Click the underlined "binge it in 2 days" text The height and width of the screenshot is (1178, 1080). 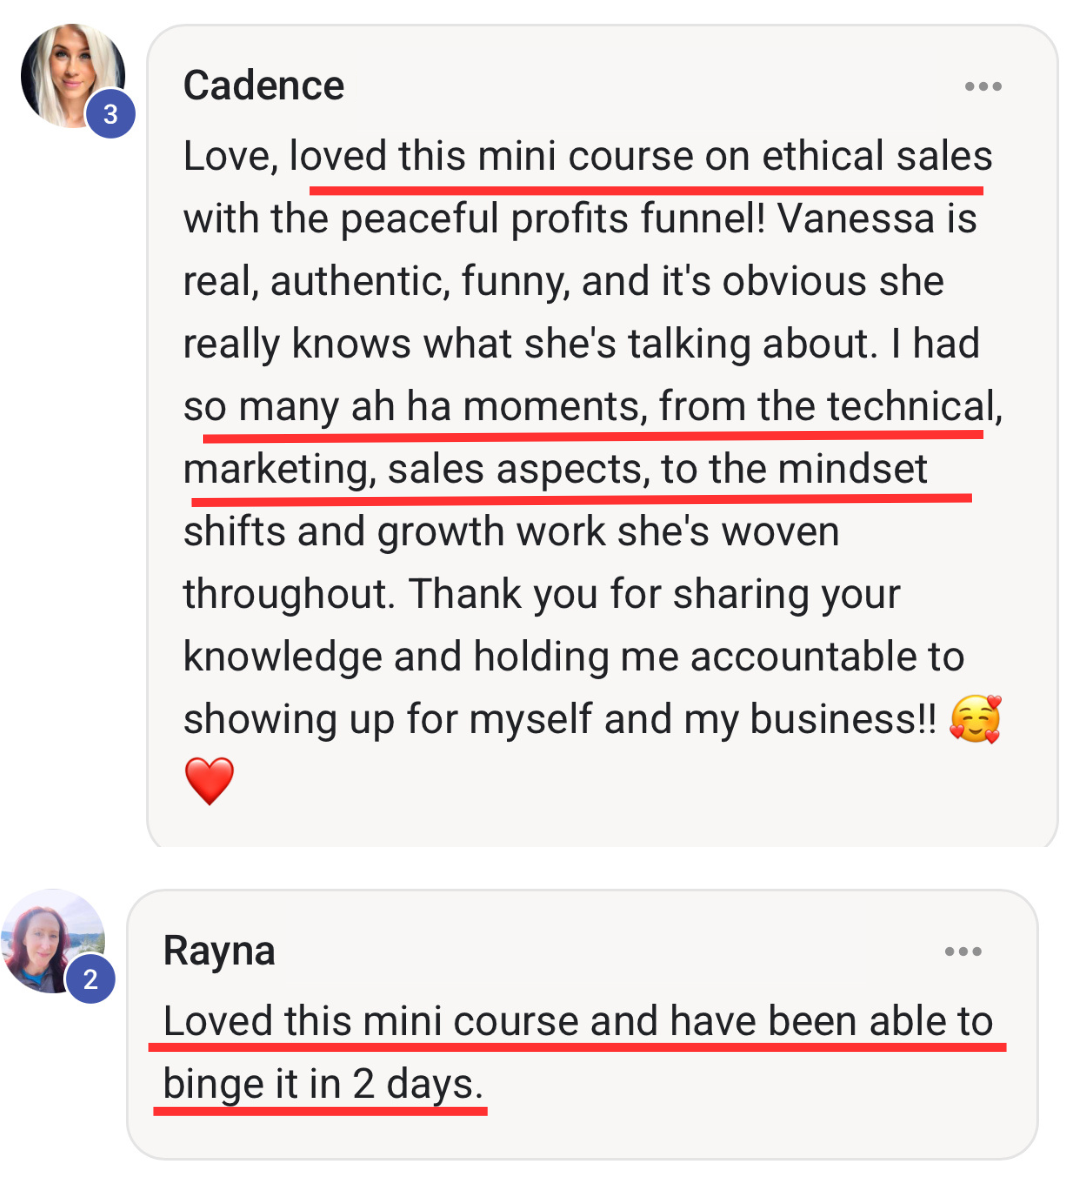coord(323,1084)
